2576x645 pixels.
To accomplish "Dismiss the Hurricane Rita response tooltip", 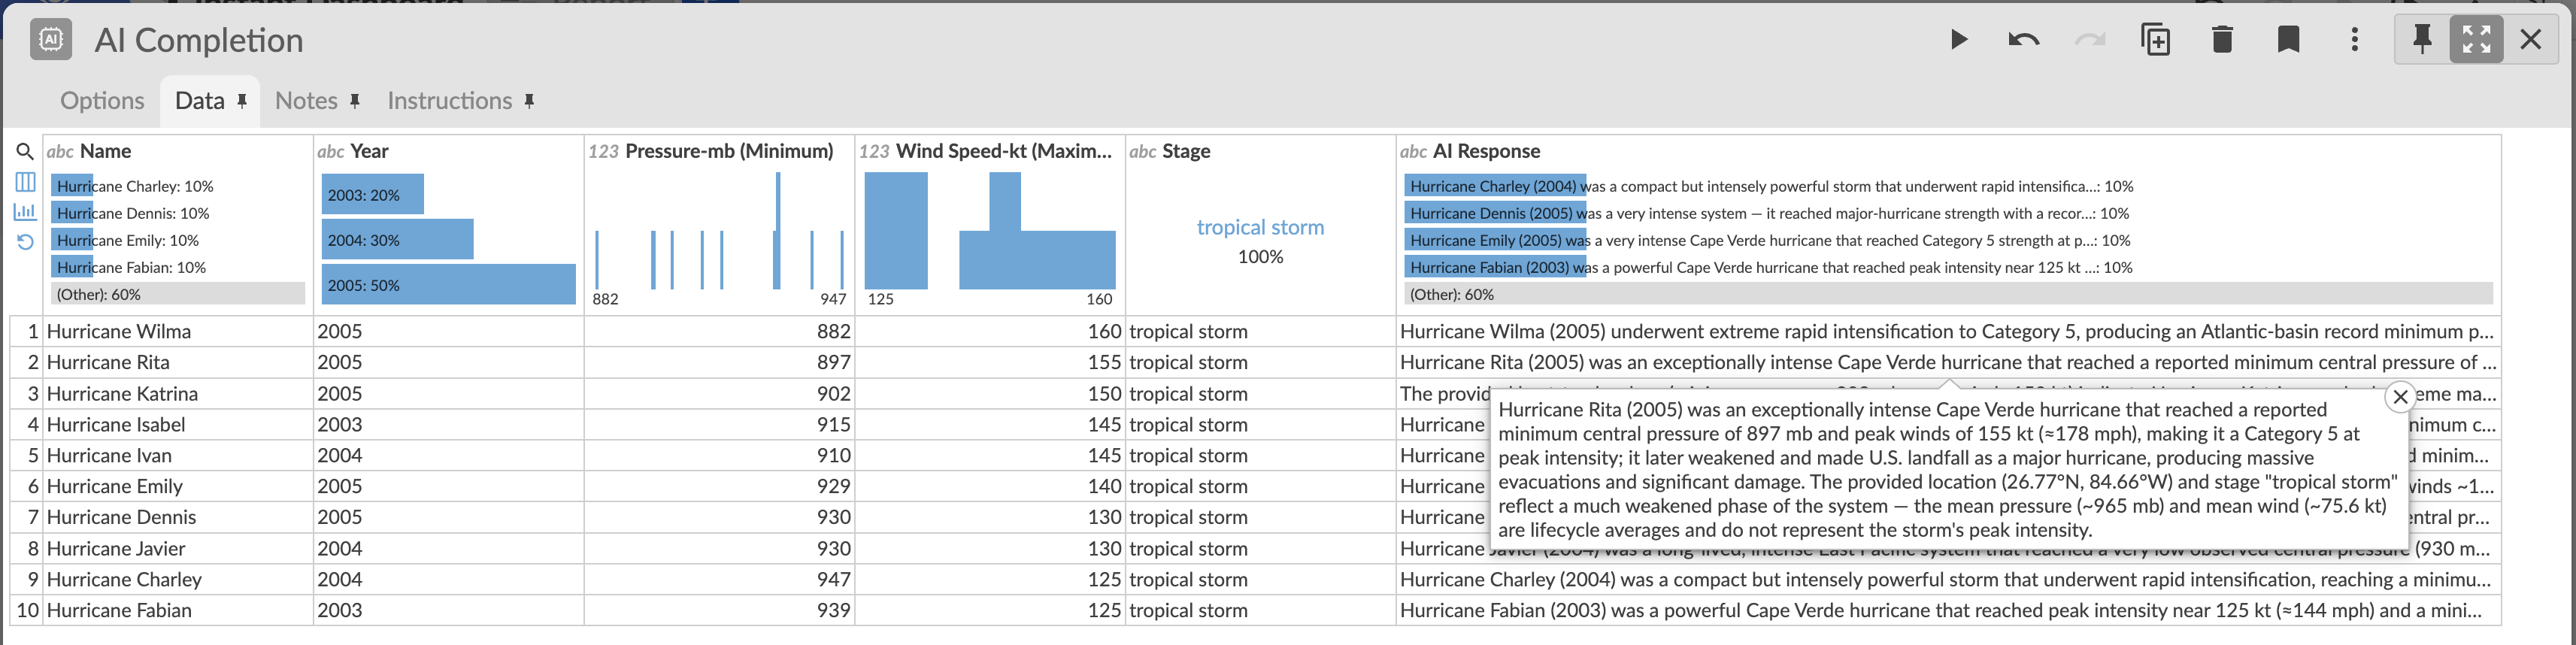I will [2400, 397].
